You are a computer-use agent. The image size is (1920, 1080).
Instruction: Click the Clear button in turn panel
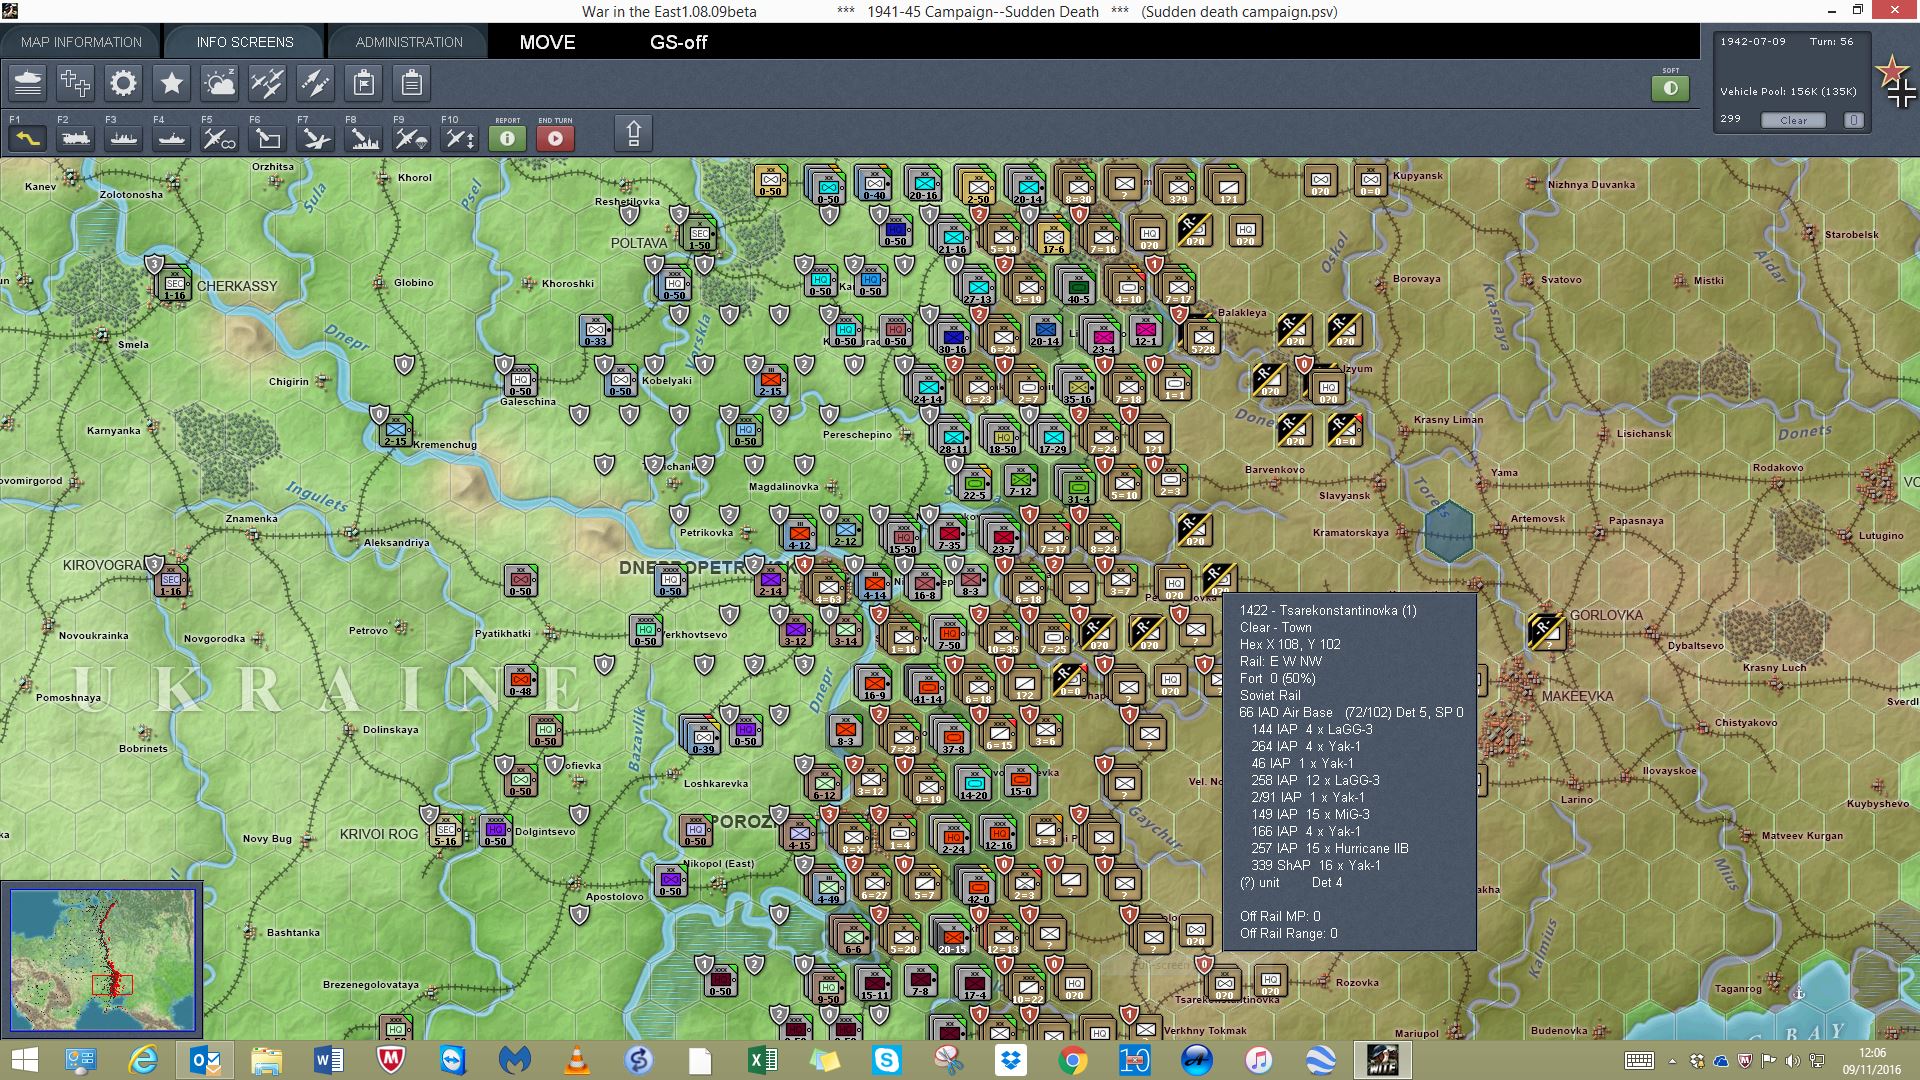[1793, 120]
